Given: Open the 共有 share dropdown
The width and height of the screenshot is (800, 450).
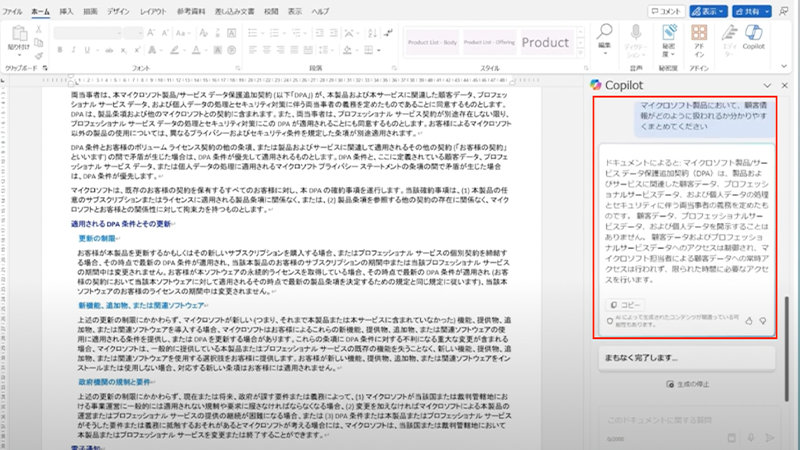Looking at the screenshot, I should (766, 10).
